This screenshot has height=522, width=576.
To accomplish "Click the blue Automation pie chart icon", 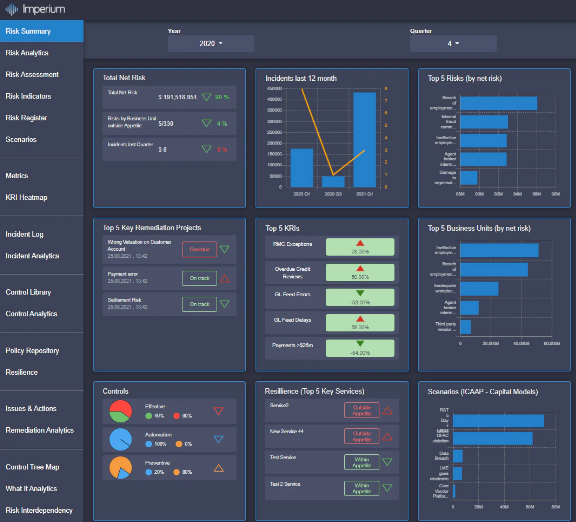I will (x=120, y=439).
